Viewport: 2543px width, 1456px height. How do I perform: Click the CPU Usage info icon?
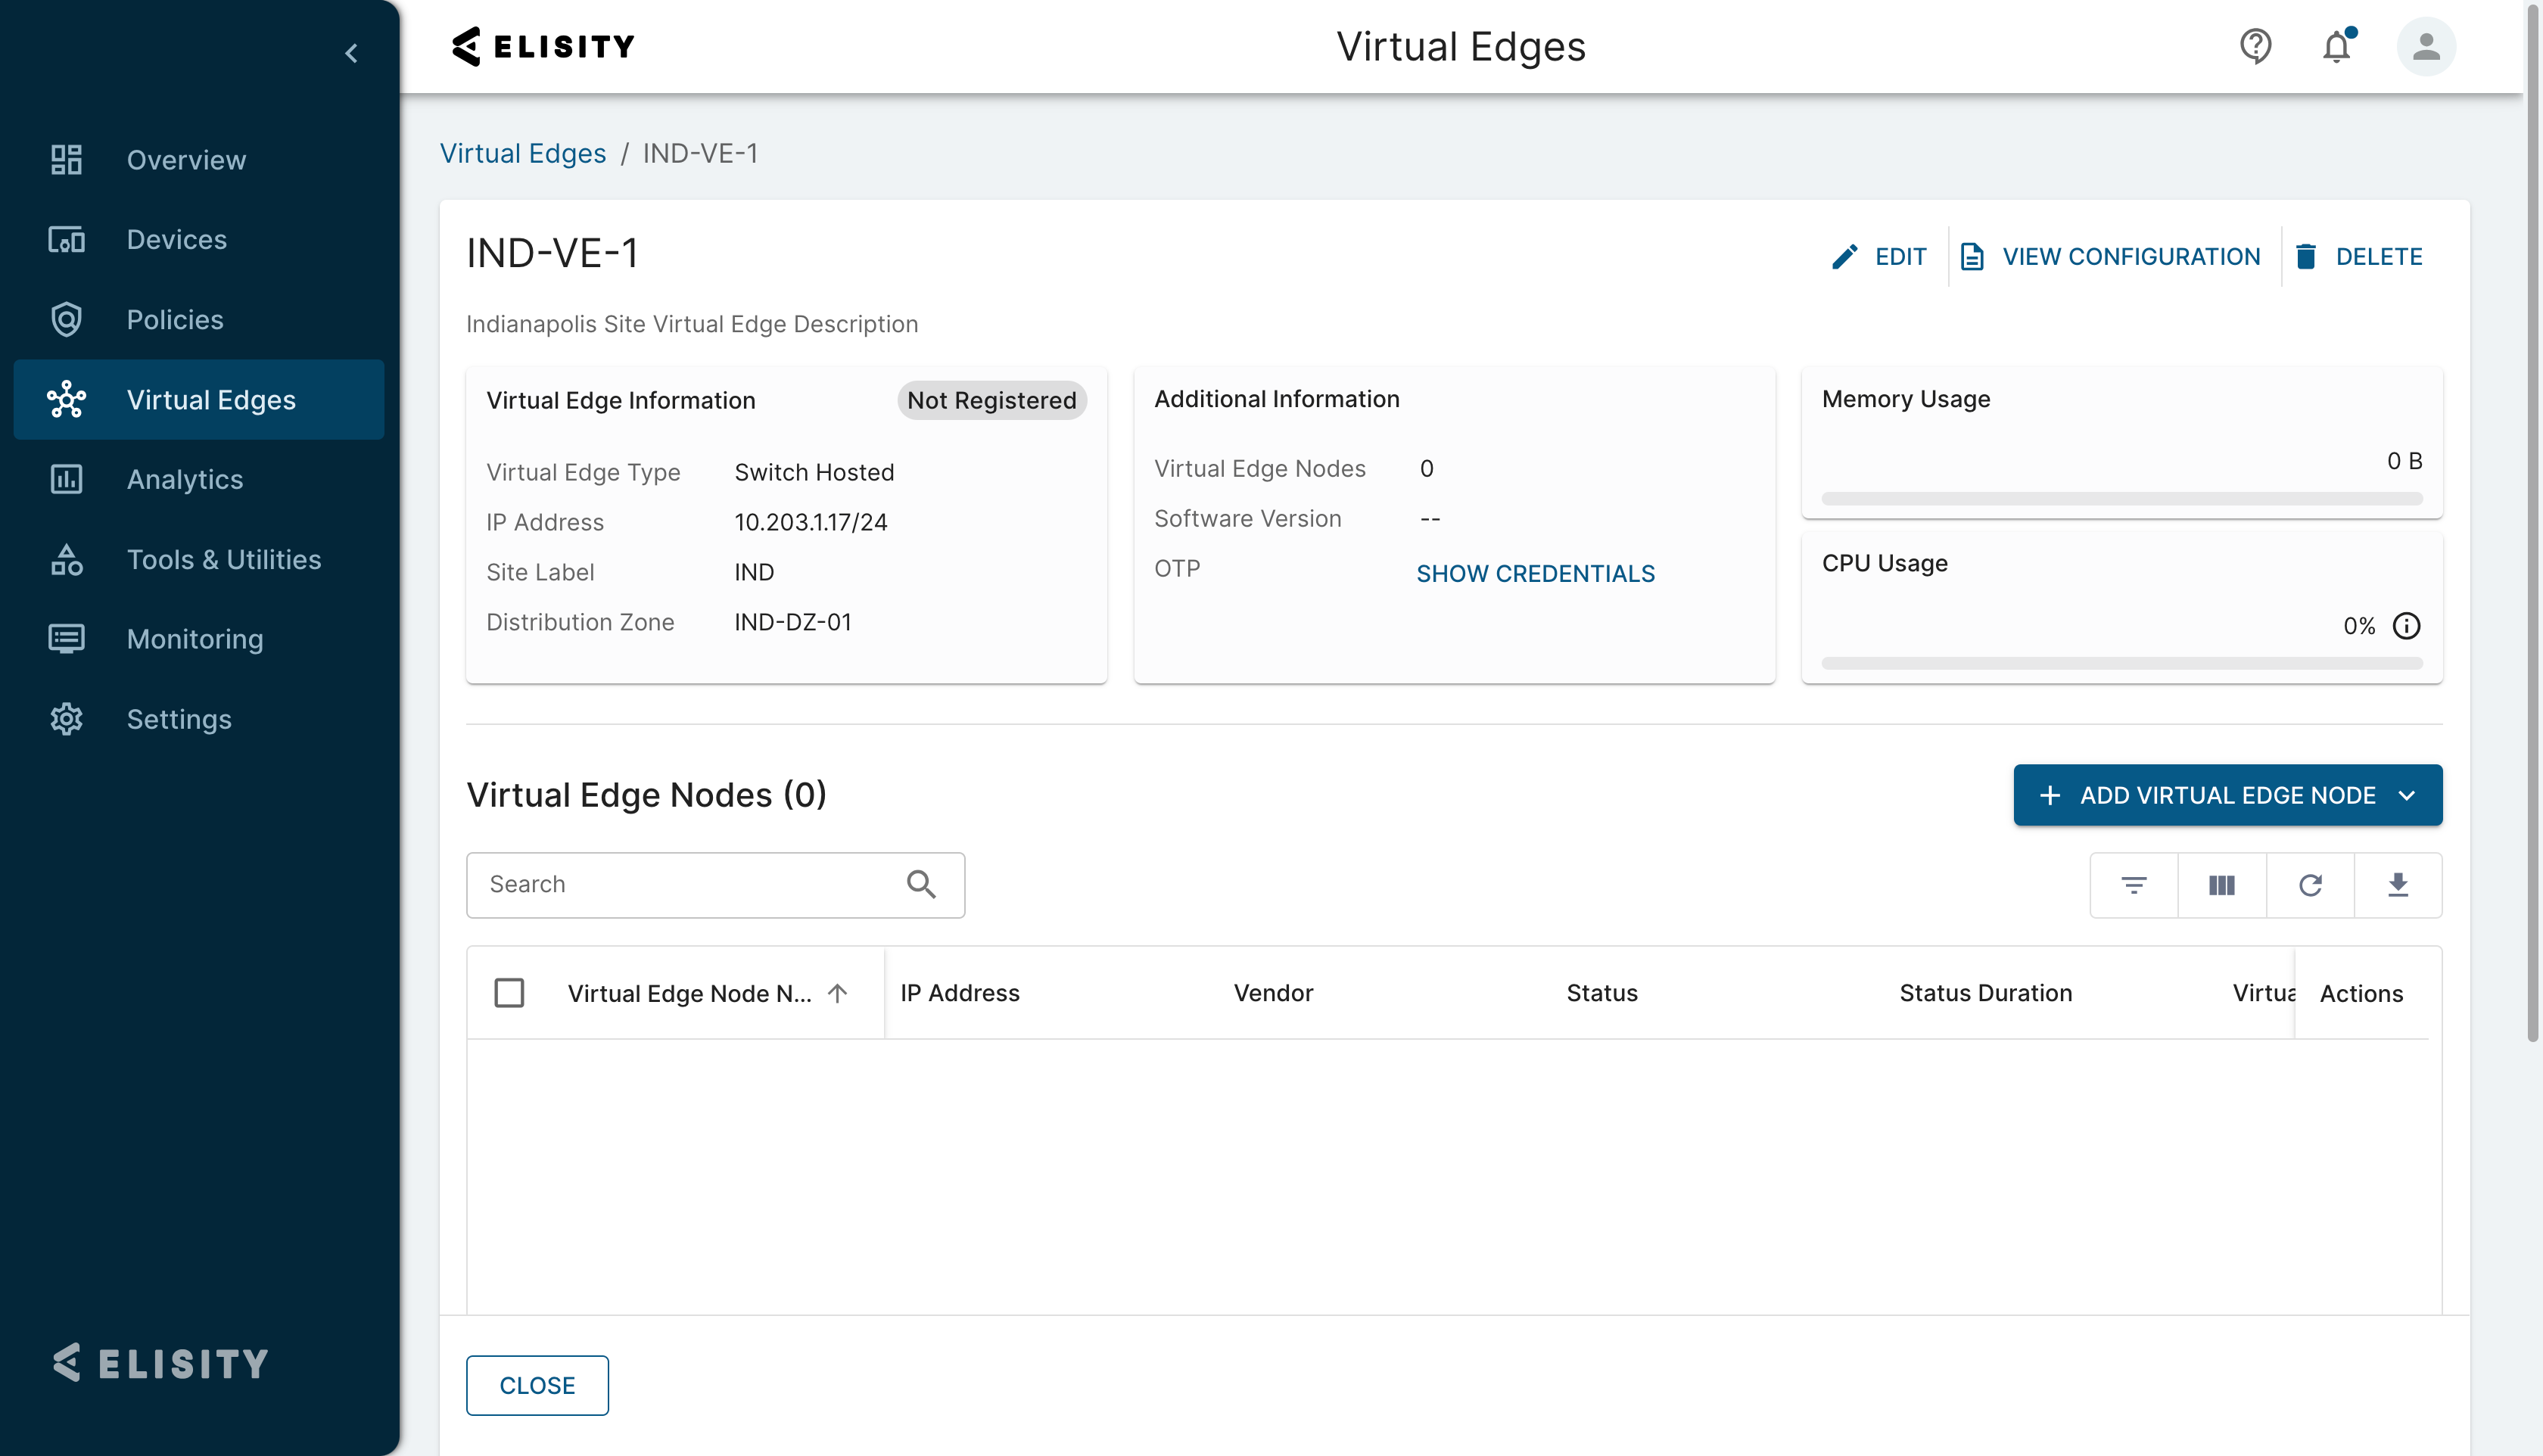coord(2406,626)
